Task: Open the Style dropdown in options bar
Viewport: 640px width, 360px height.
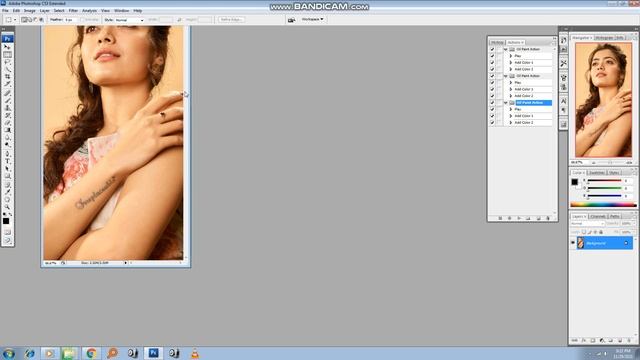Action: 129,20
